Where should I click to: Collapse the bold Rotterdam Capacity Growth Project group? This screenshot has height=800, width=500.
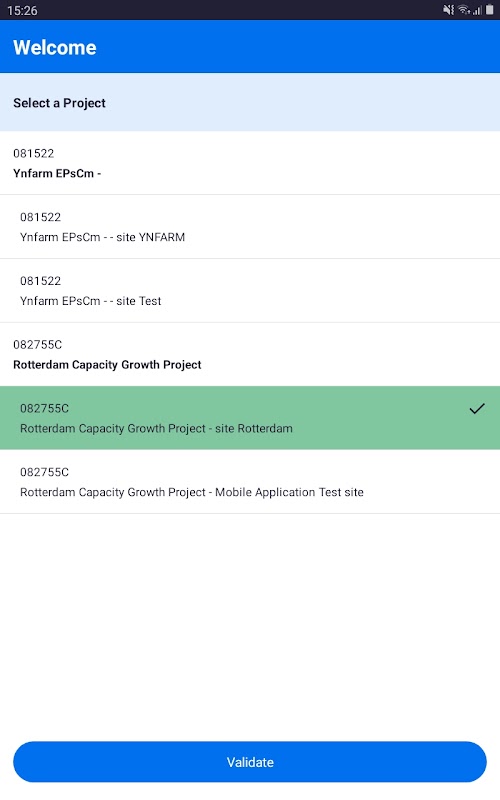250,354
